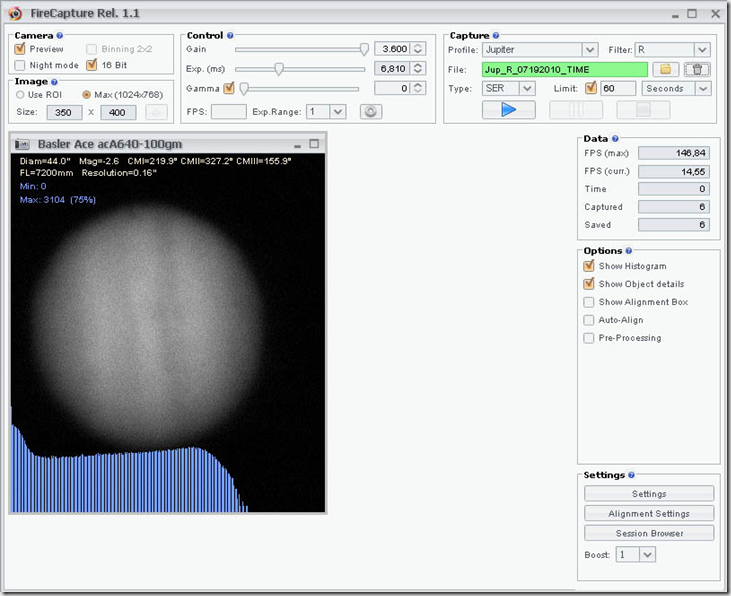Toggle the capture Limit checkbox
731x596 pixels.
click(591, 88)
